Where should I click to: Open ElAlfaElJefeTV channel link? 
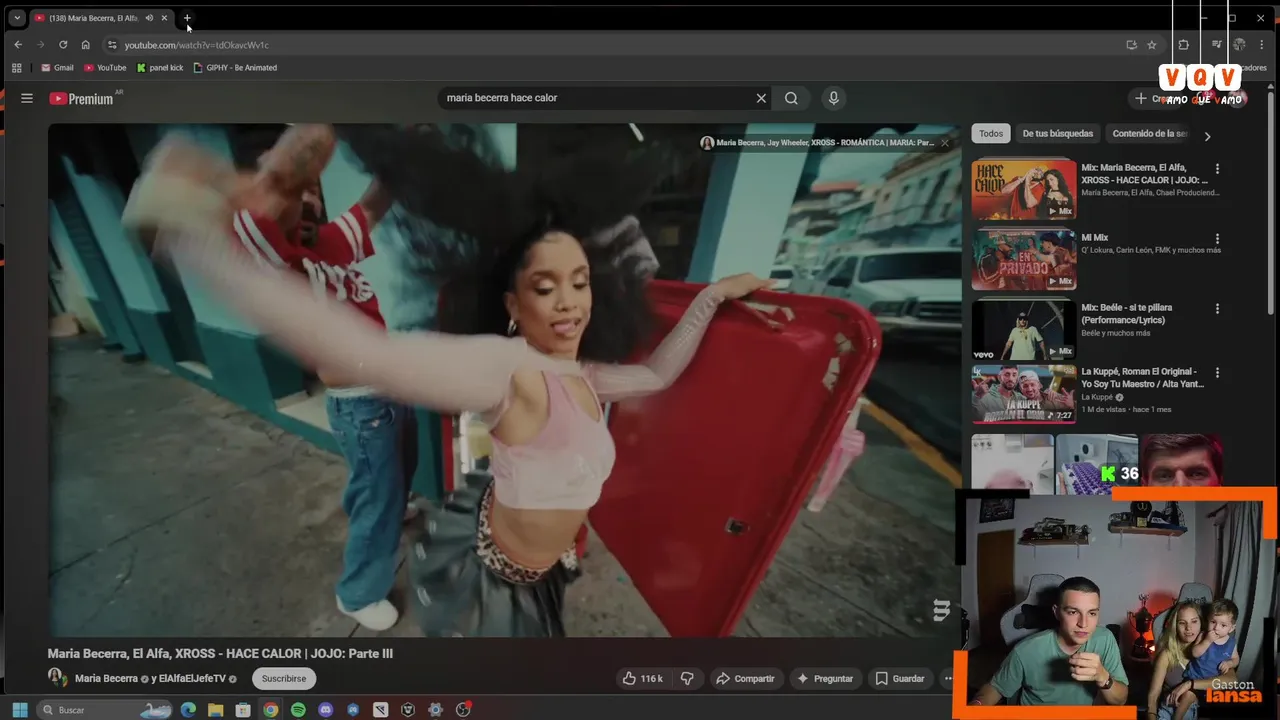tap(192, 678)
